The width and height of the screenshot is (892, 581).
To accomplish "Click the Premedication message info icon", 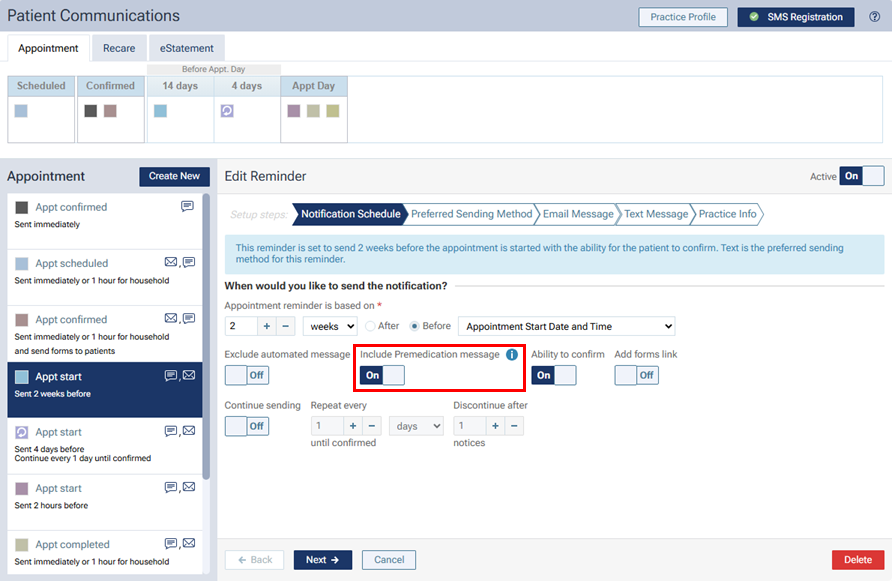I will (x=512, y=354).
